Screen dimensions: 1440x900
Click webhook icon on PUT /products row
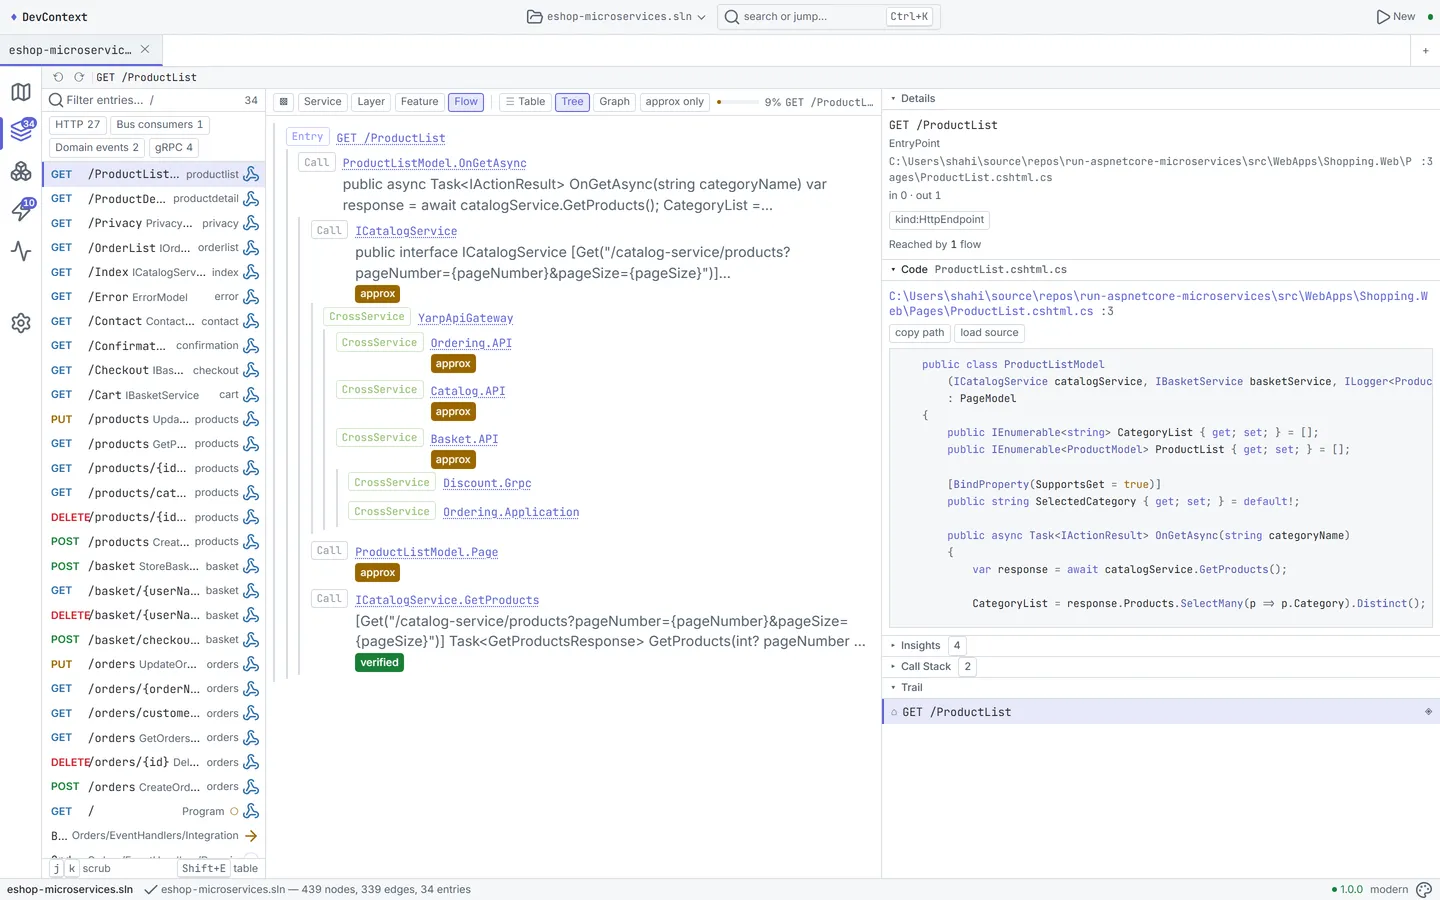click(x=251, y=419)
